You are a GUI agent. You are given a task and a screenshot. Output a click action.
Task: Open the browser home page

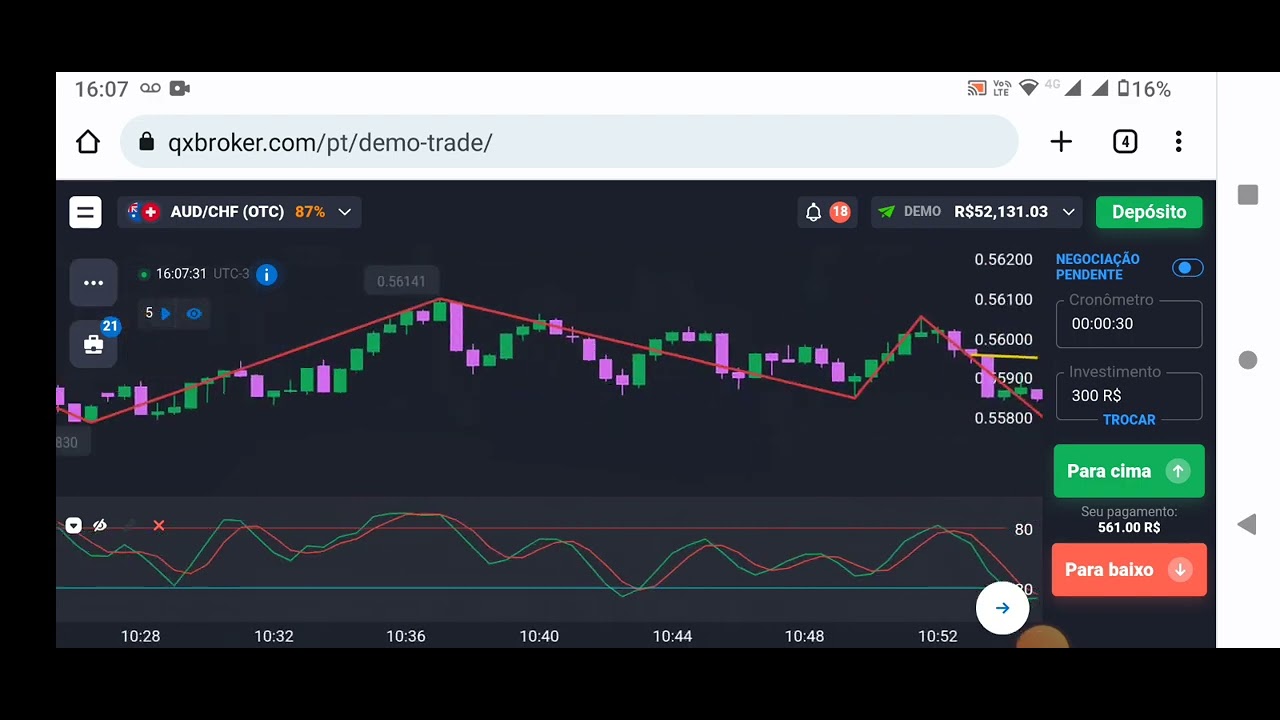coord(88,142)
